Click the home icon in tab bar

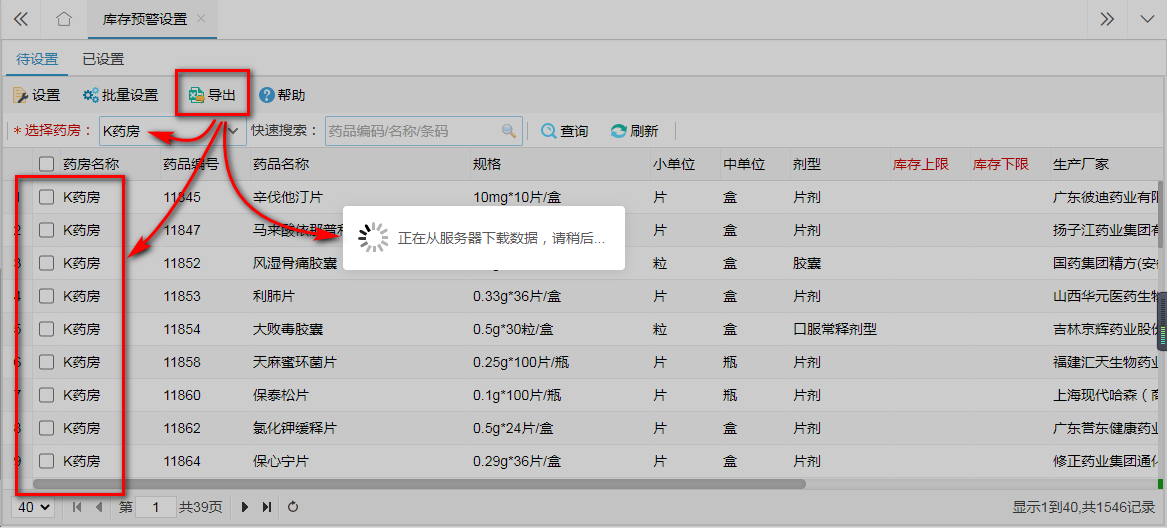[x=64, y=19]
